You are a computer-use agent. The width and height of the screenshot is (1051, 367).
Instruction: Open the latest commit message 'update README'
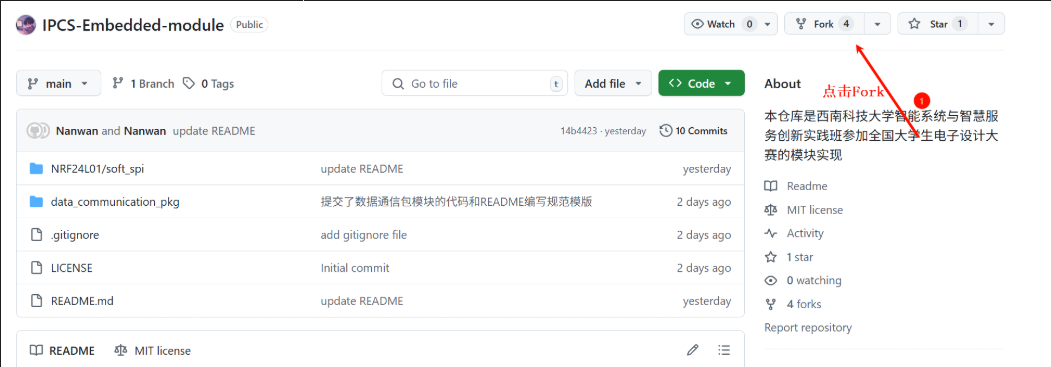(x=214, y=131)
